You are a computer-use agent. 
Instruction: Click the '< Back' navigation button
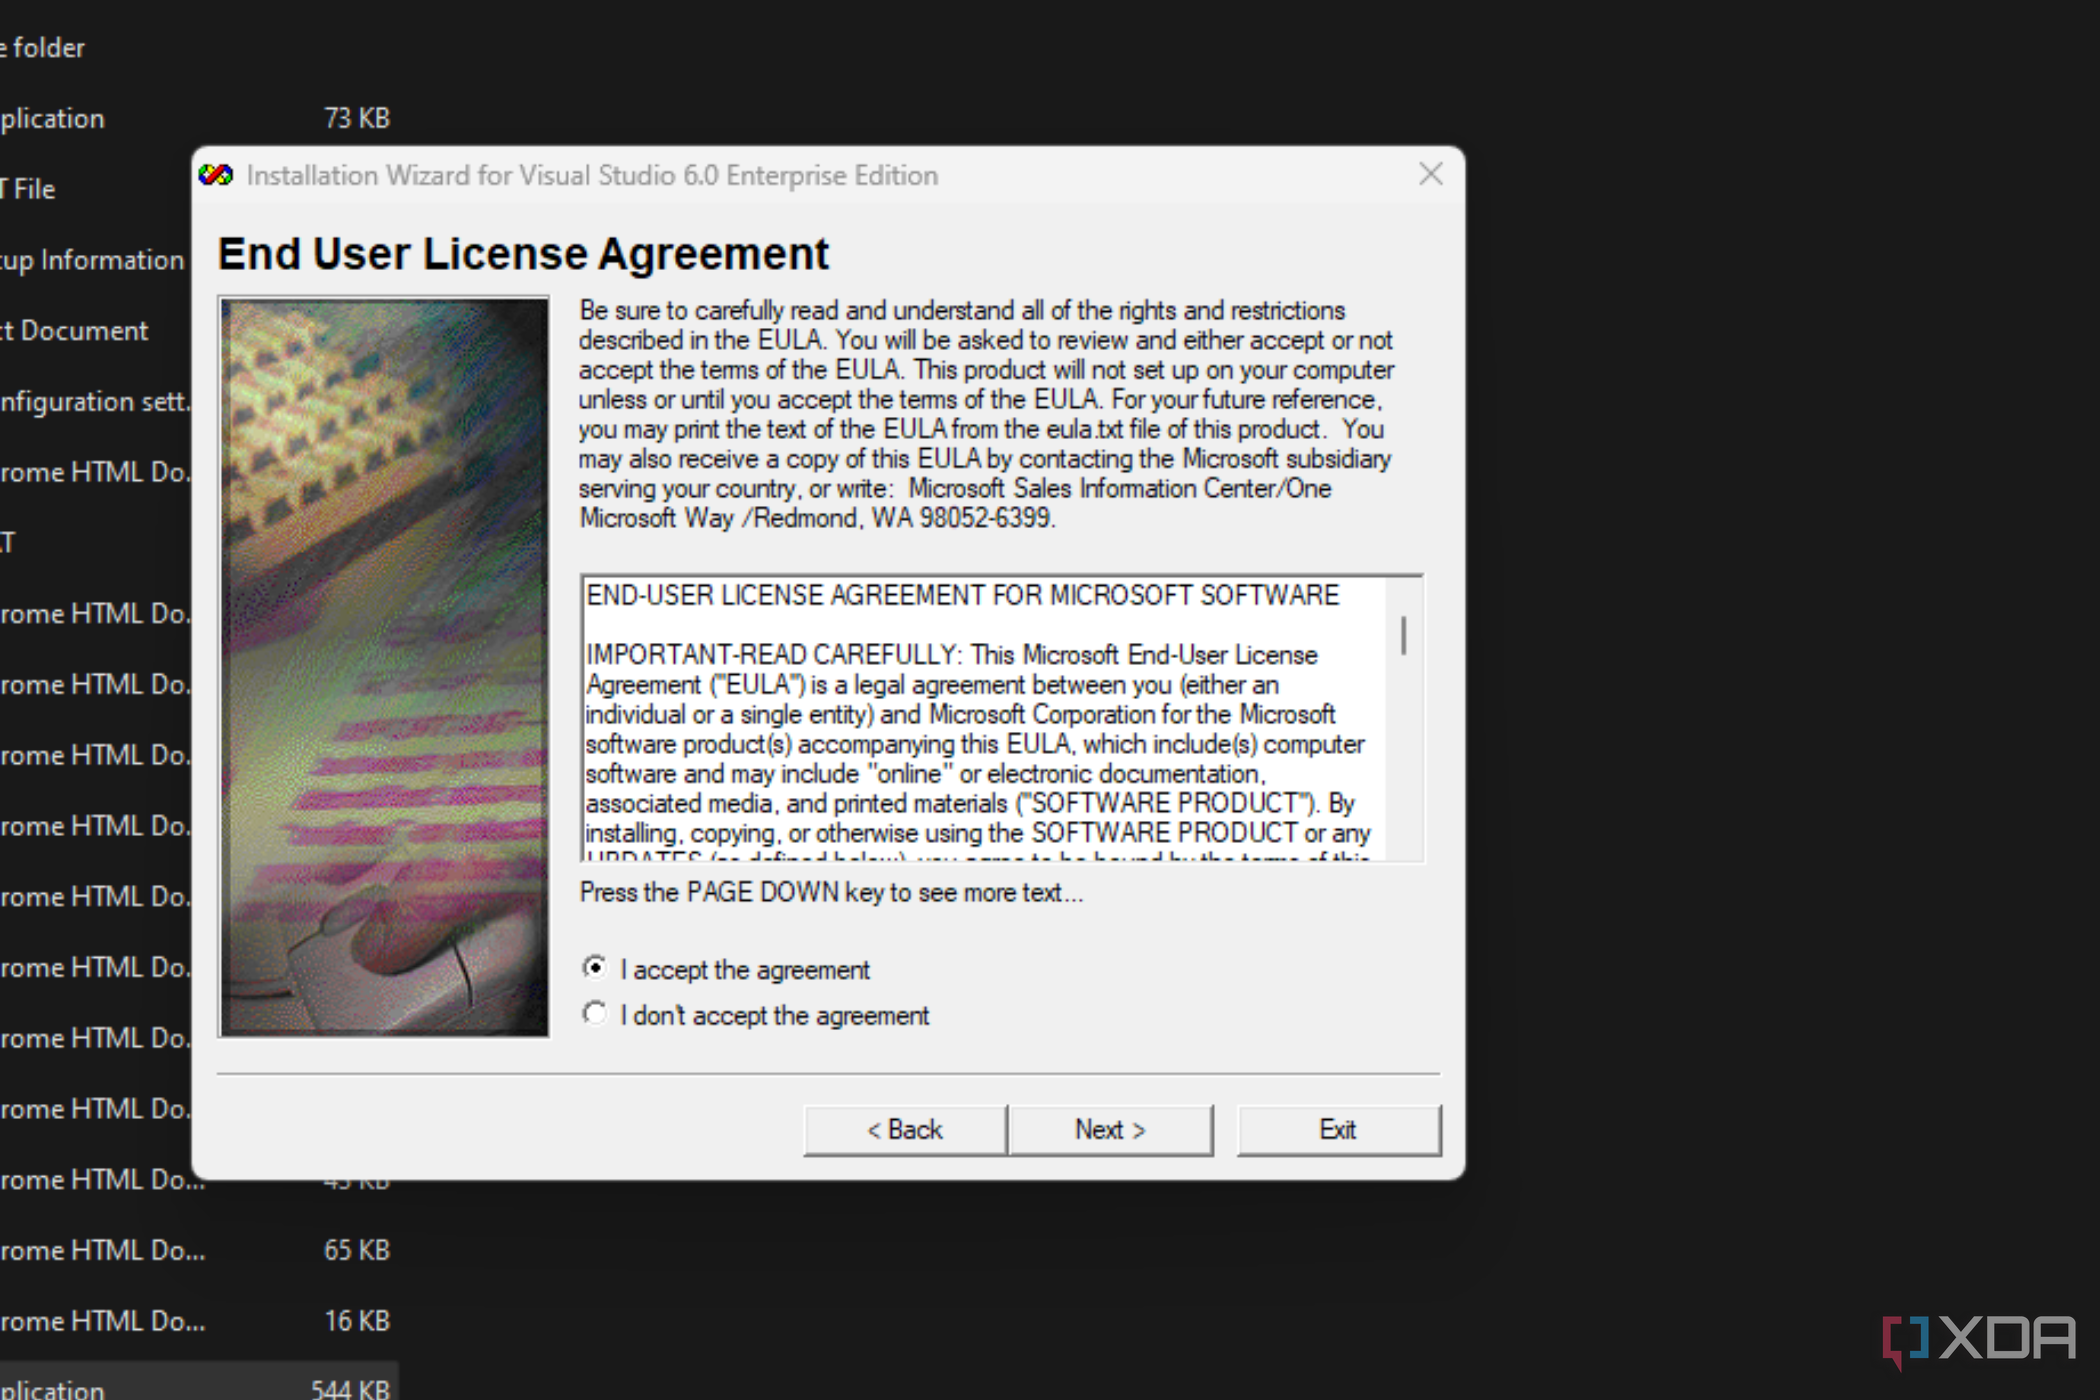903,1128
